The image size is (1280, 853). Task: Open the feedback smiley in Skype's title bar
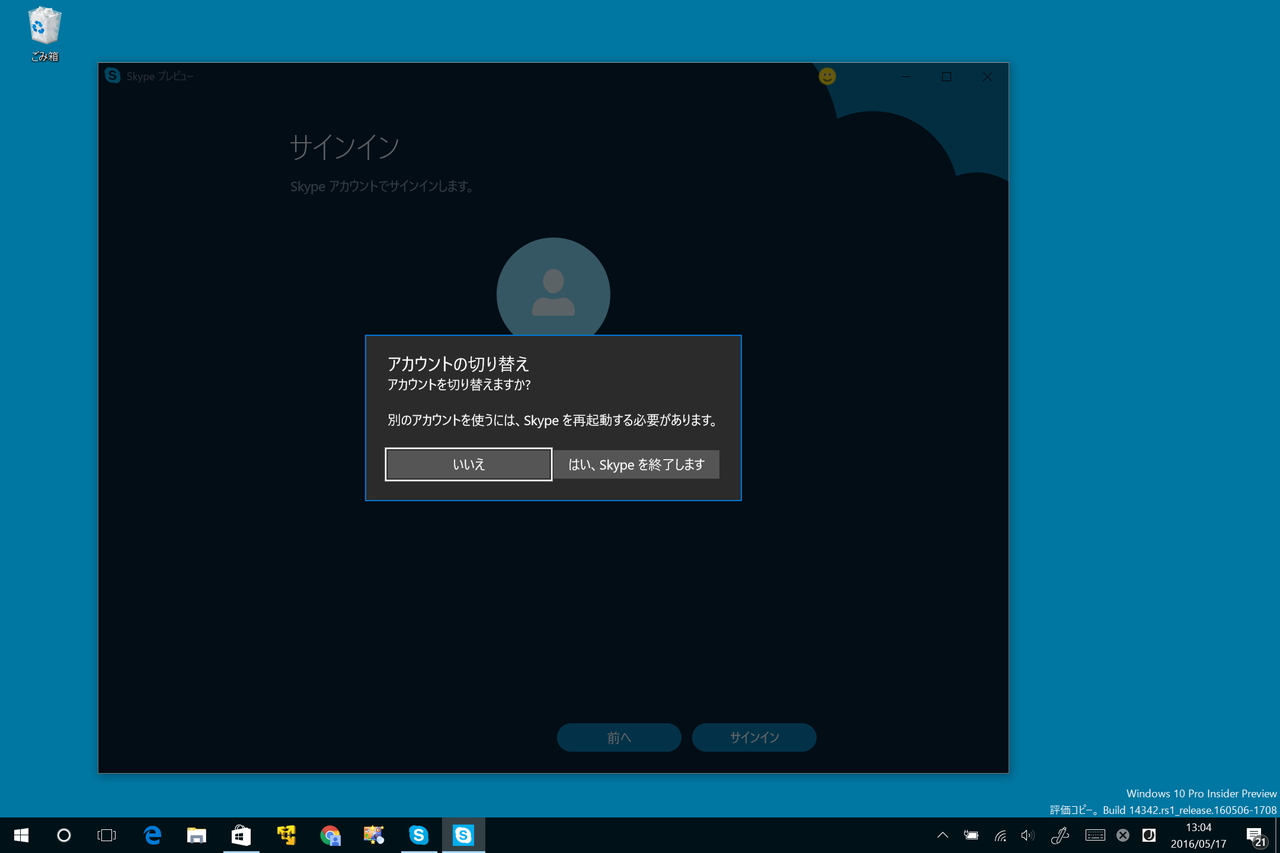coord(827,76)
